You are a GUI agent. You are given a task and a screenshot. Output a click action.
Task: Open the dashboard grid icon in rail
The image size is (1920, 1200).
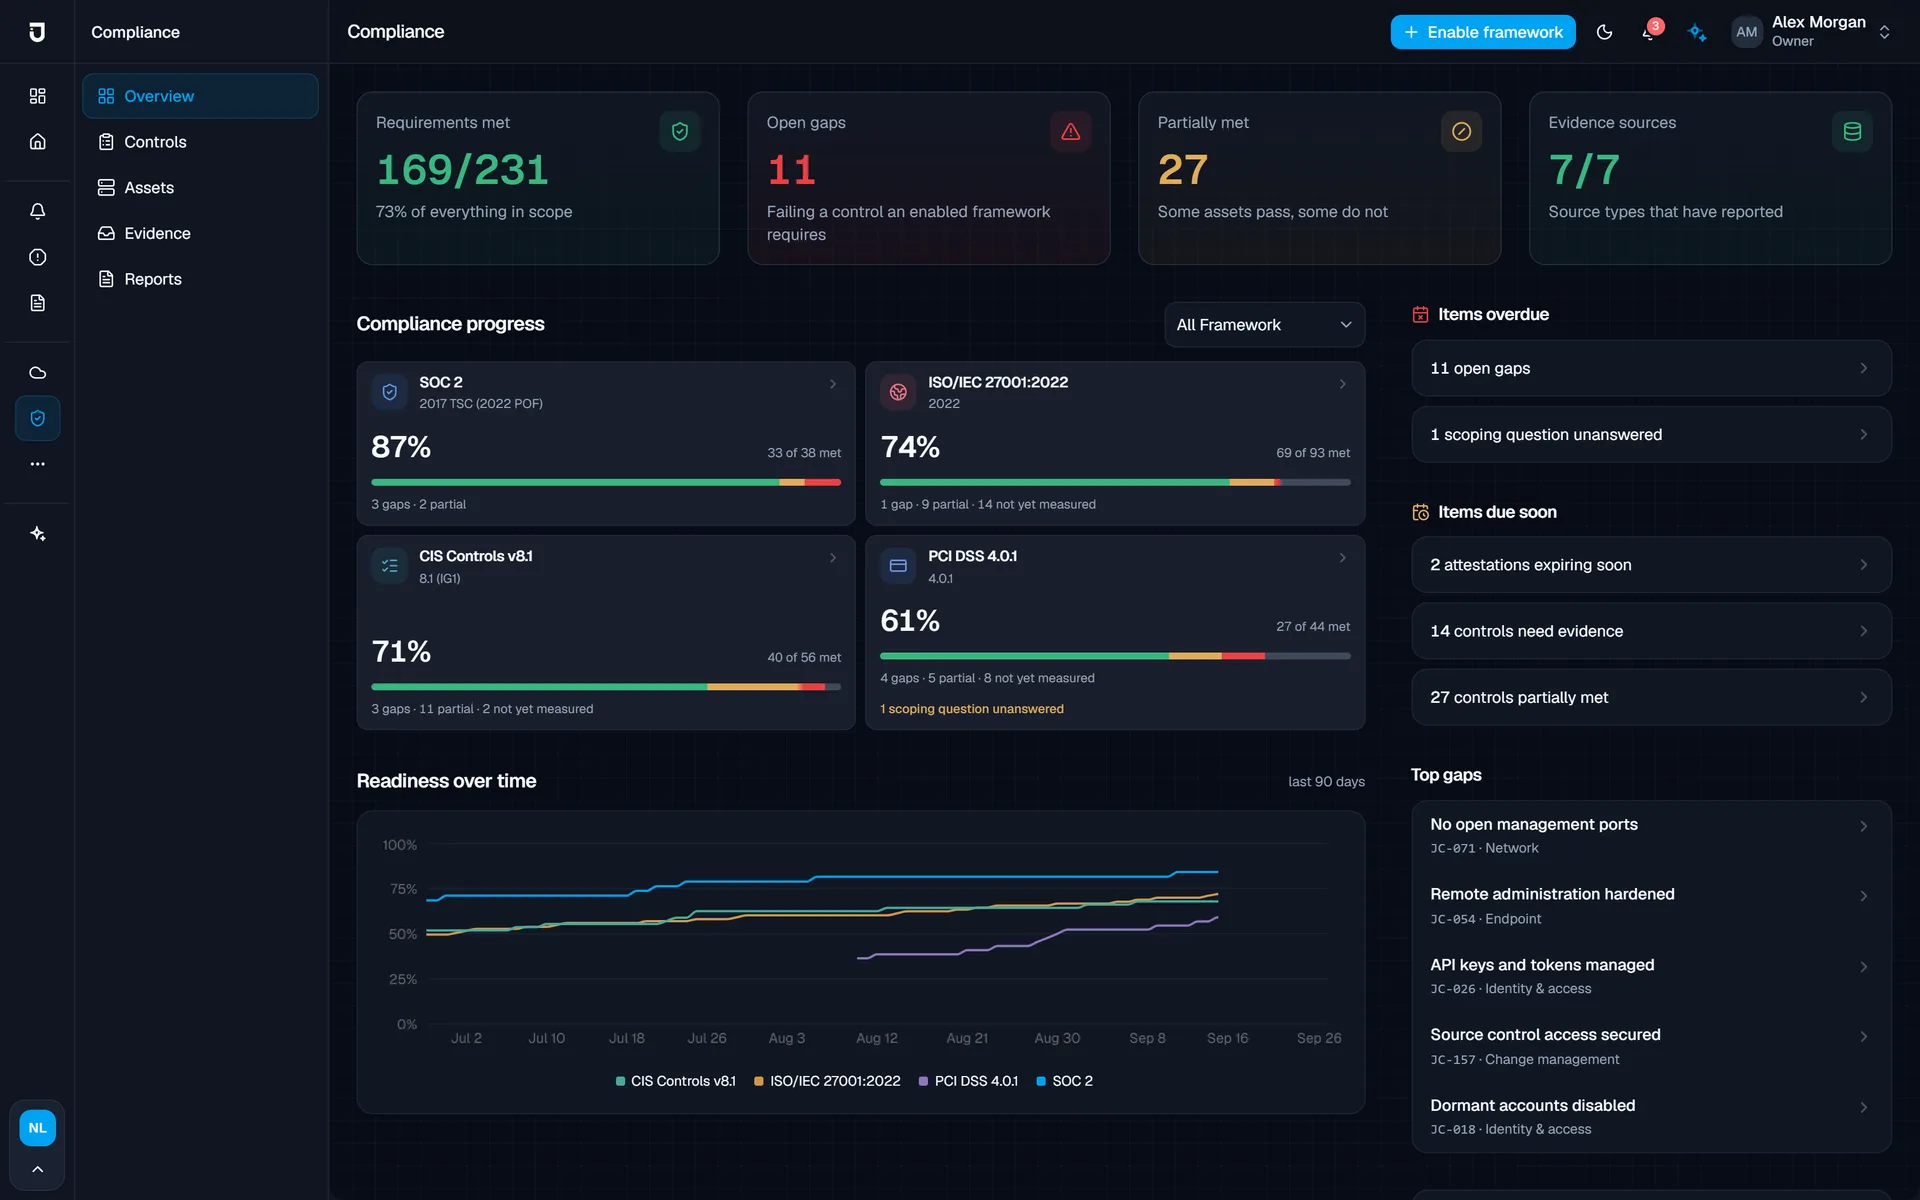(37, 96)
